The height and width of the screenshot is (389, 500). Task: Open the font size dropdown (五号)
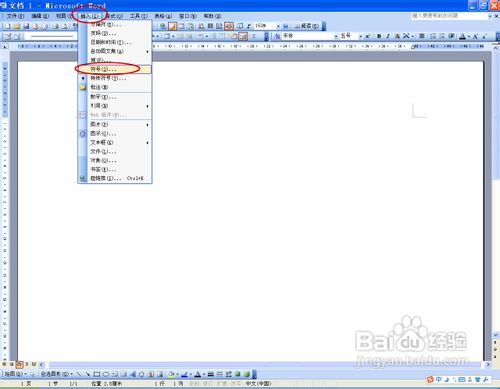351,36
